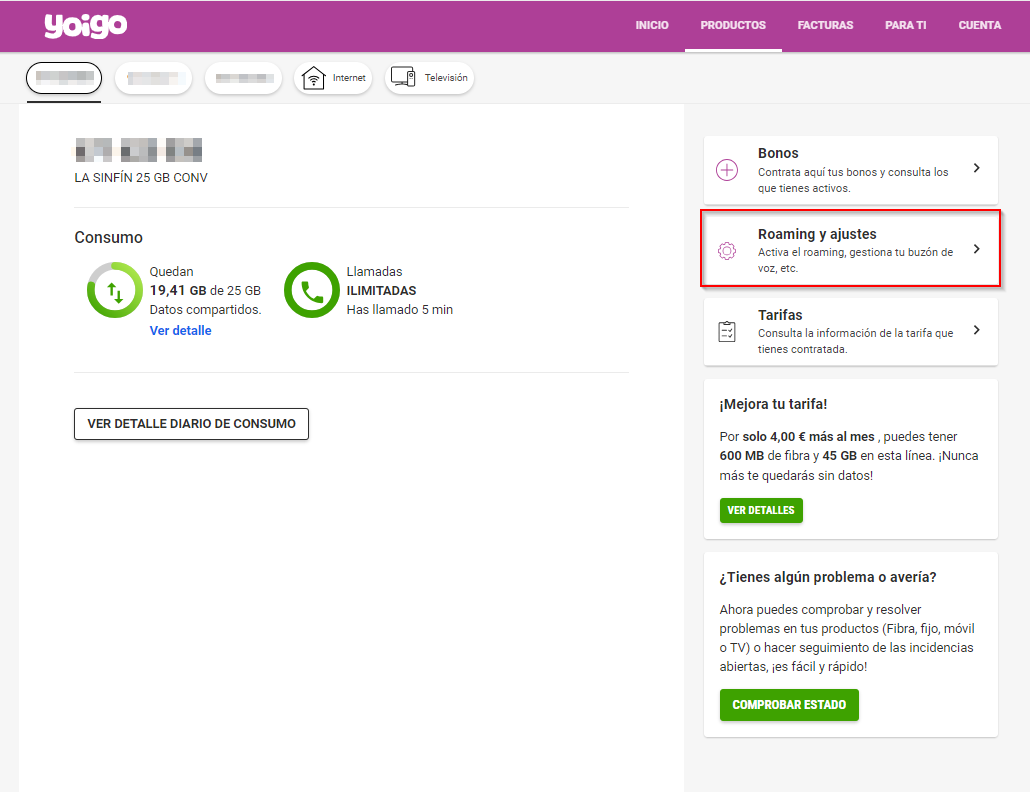Expand the Roaming y ajustes chevron

977,249
